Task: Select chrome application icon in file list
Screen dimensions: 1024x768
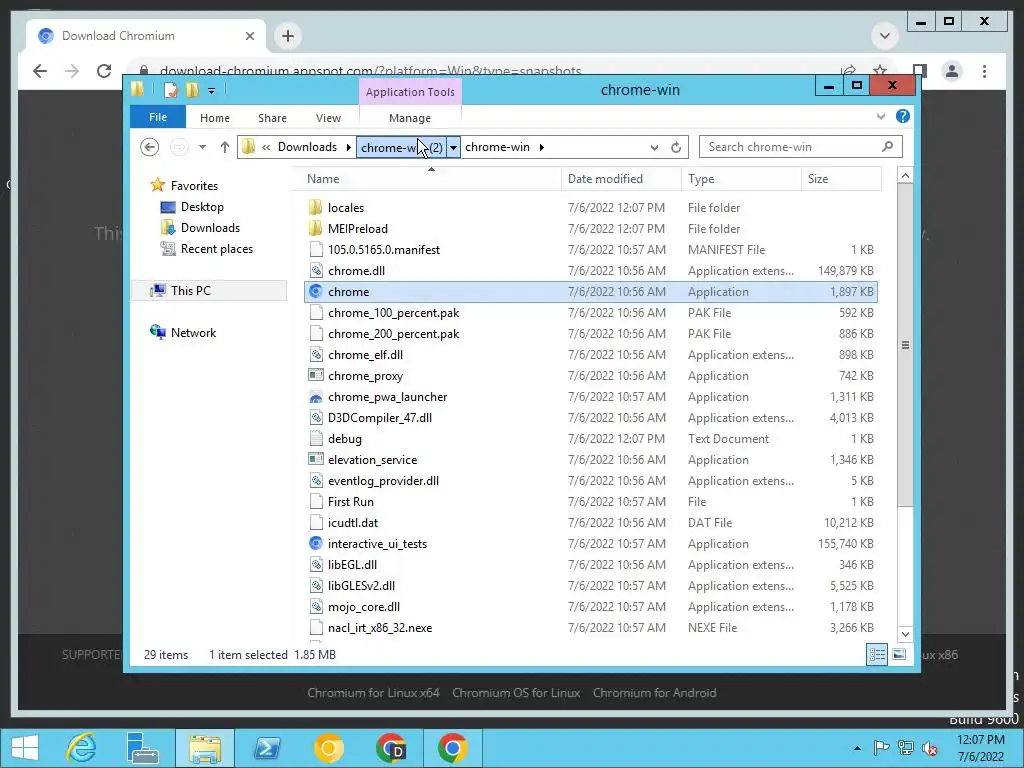Action: tap(315, 291)
